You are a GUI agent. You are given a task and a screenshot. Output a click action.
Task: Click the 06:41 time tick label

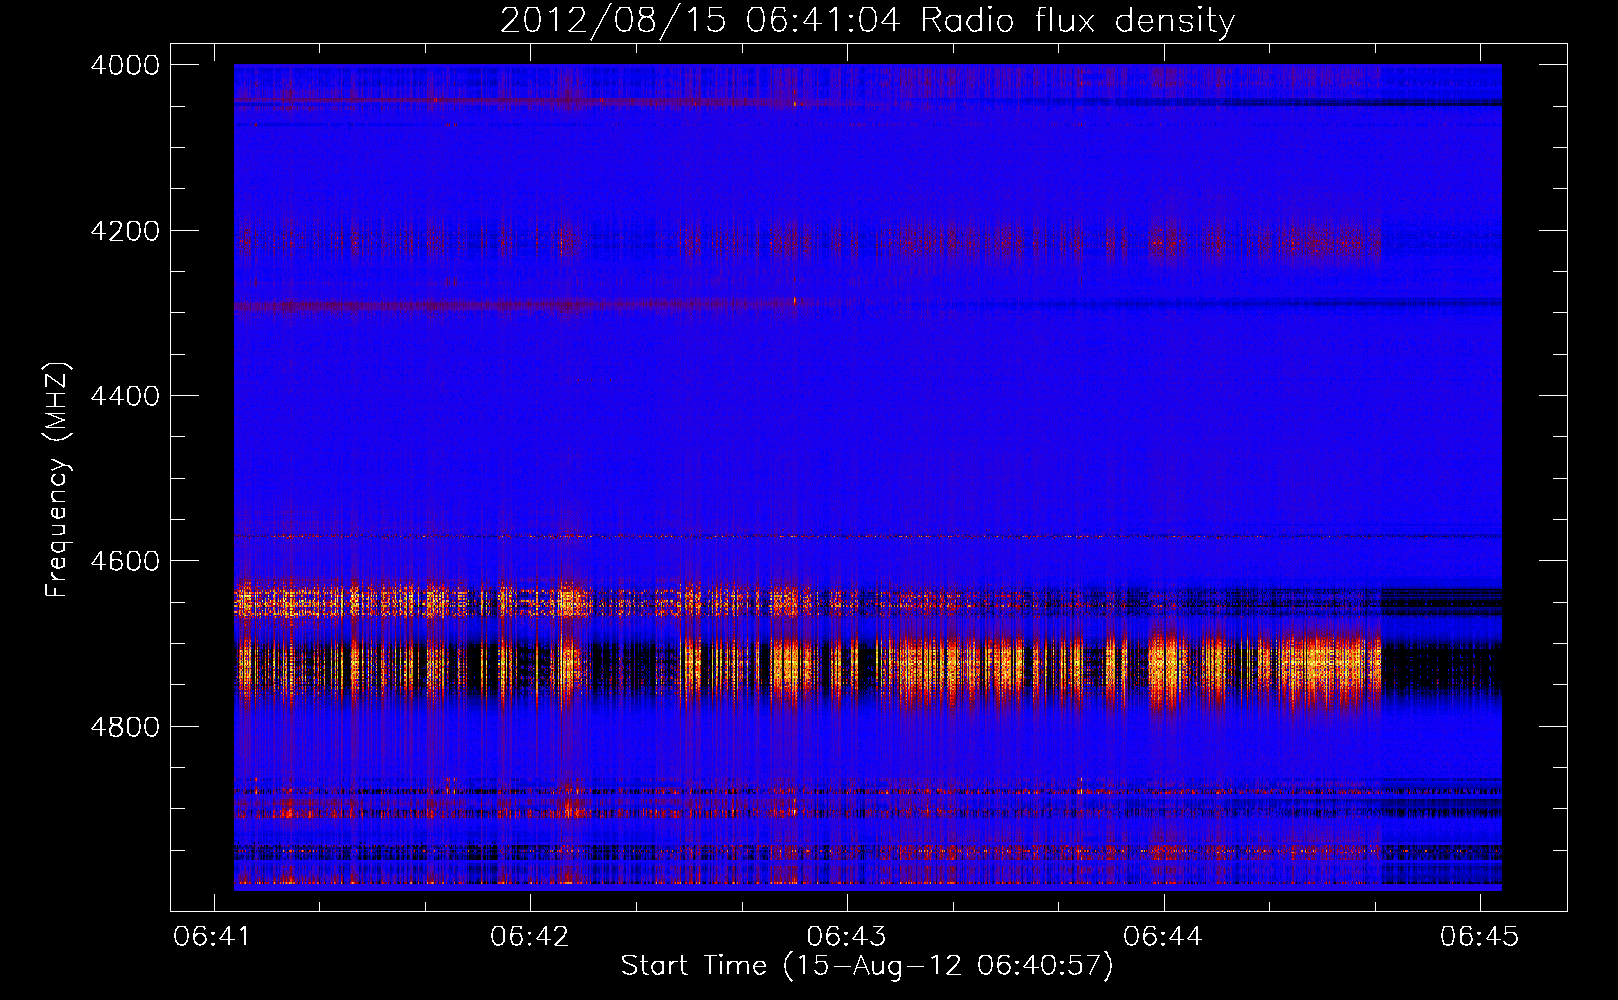(x=212, y=936)
